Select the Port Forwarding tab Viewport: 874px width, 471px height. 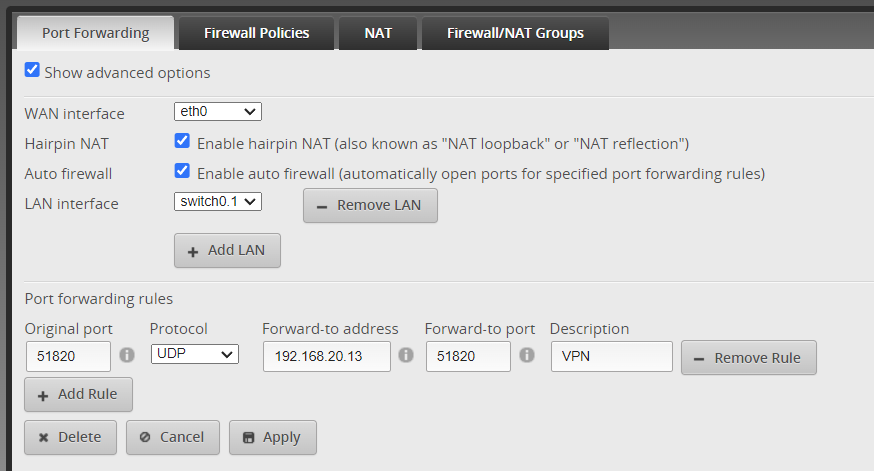pyautogui.click(x=96, y=33)
